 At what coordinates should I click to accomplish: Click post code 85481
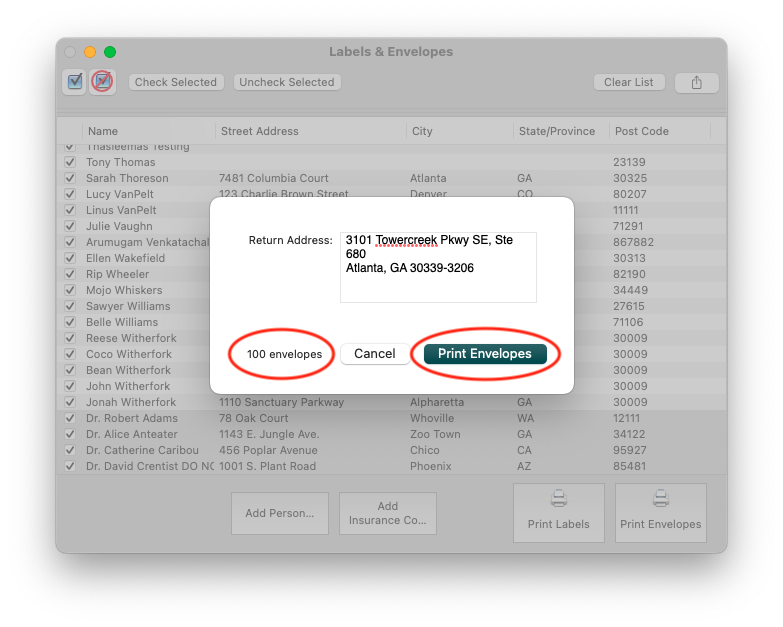click(629, 466)
